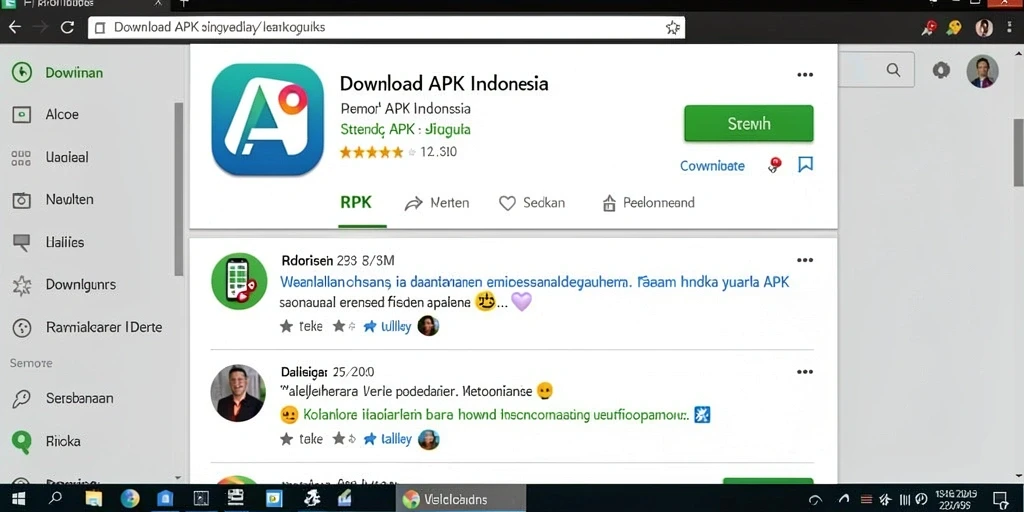The image size is (1024, 512).
Task: Select the Sersbanaan sidebar entry
Action: coord(79,398)
